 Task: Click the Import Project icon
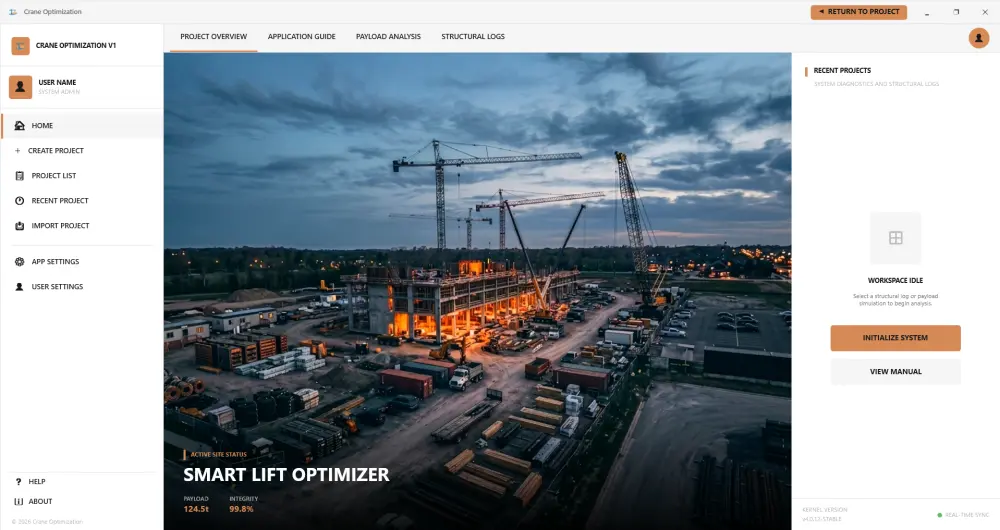click(x=20, y=226)
